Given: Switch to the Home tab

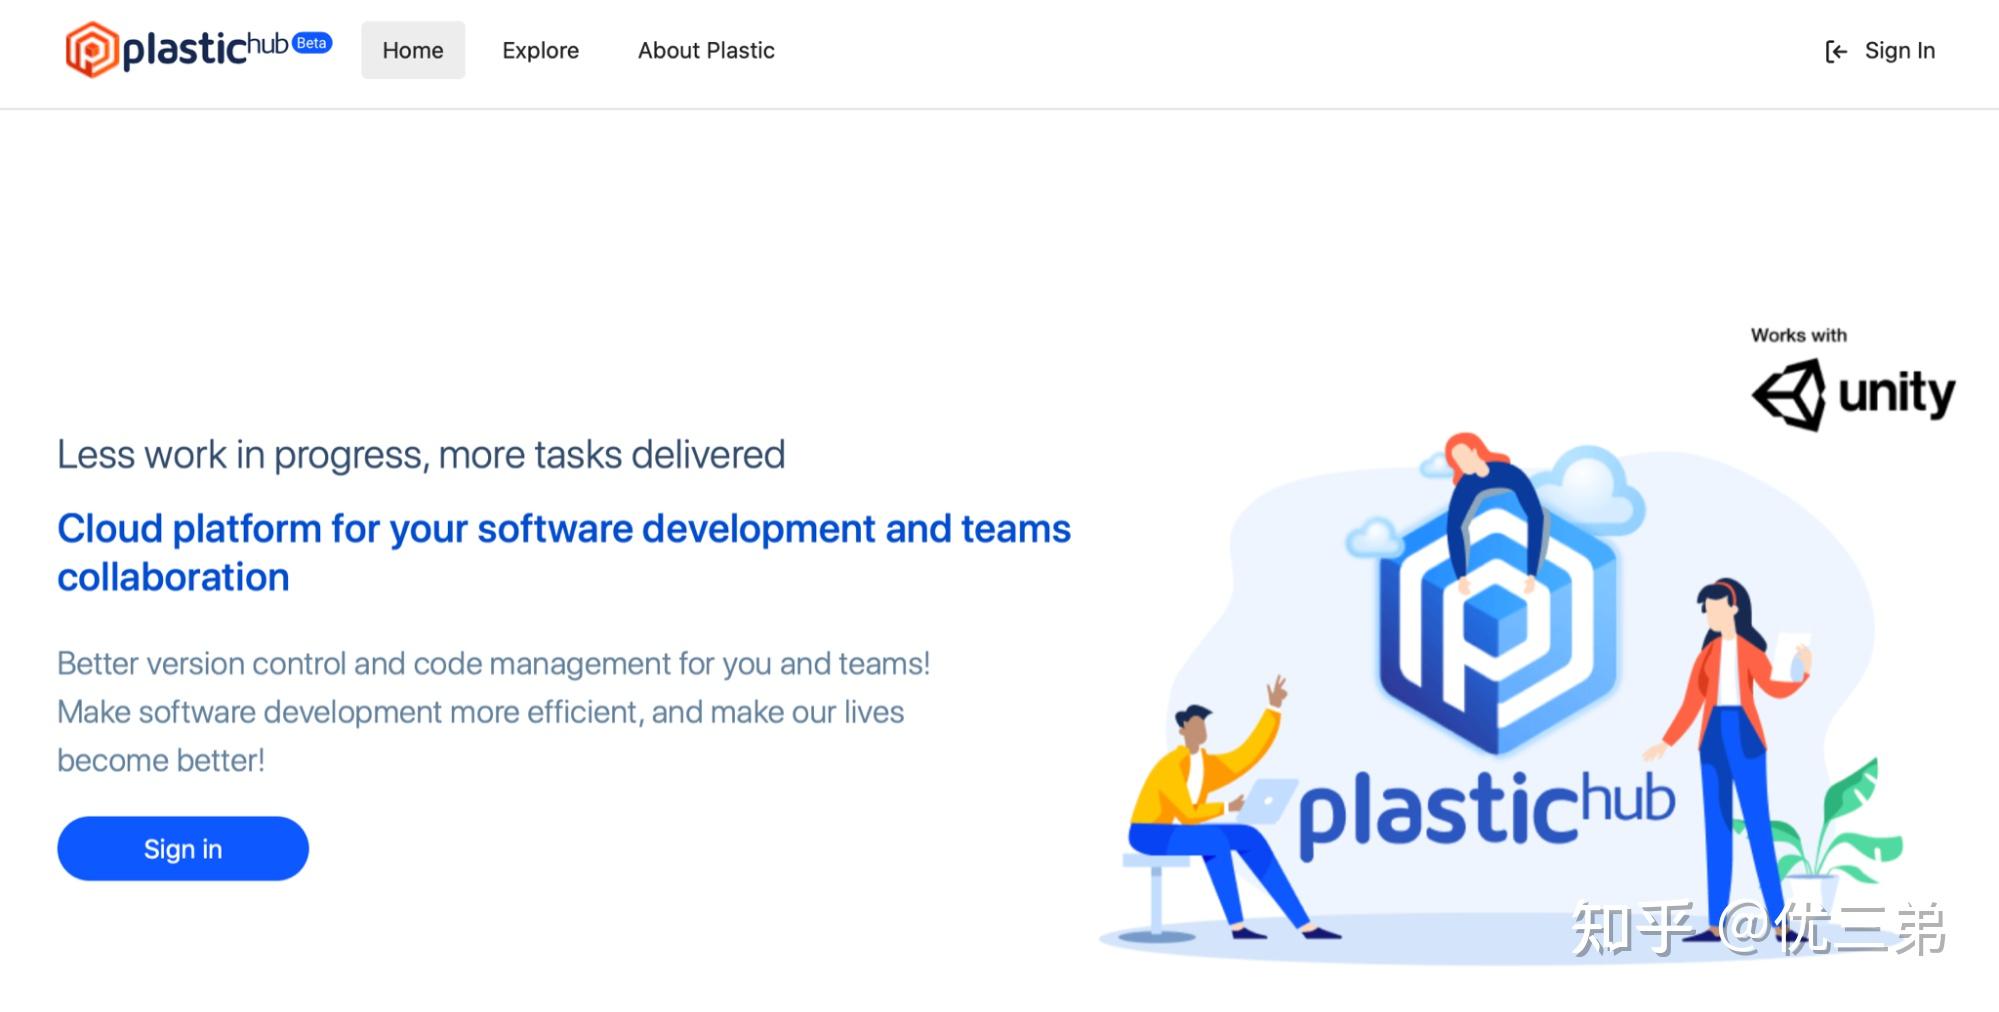Looking at the screenshot, I should pyautogui.click(x=412, y=49).
